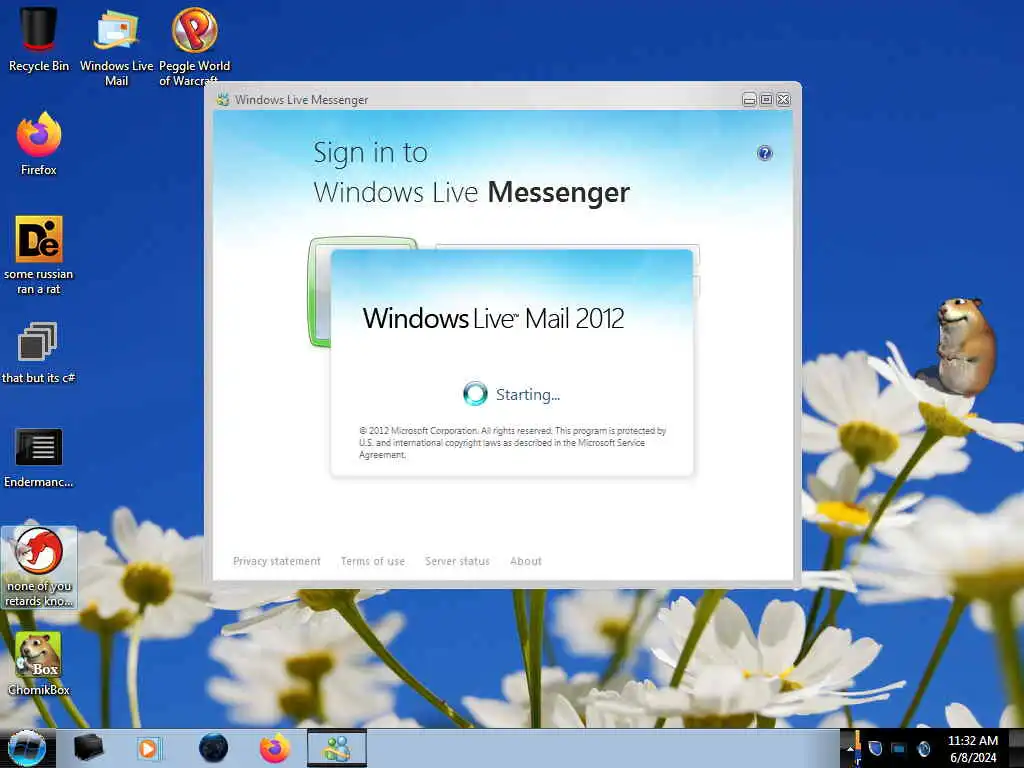Open the Recycle Bin desktop icon
Screen dimensions: 1024x768
39,38
